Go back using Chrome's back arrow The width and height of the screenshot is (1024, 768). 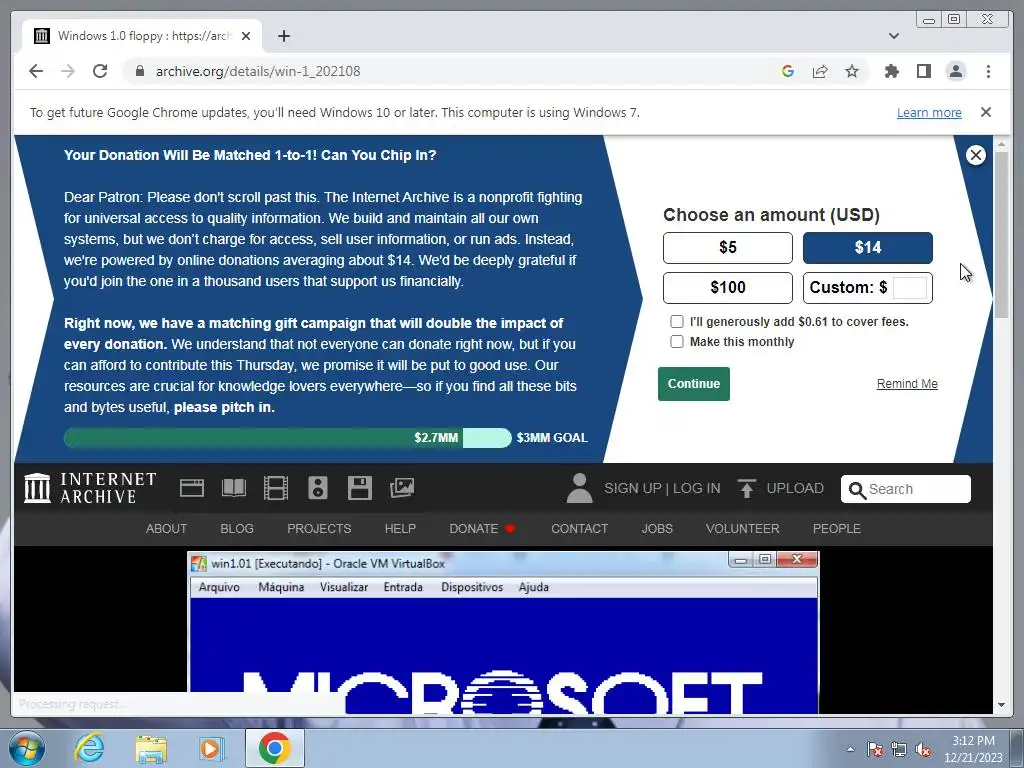point(36,71)
